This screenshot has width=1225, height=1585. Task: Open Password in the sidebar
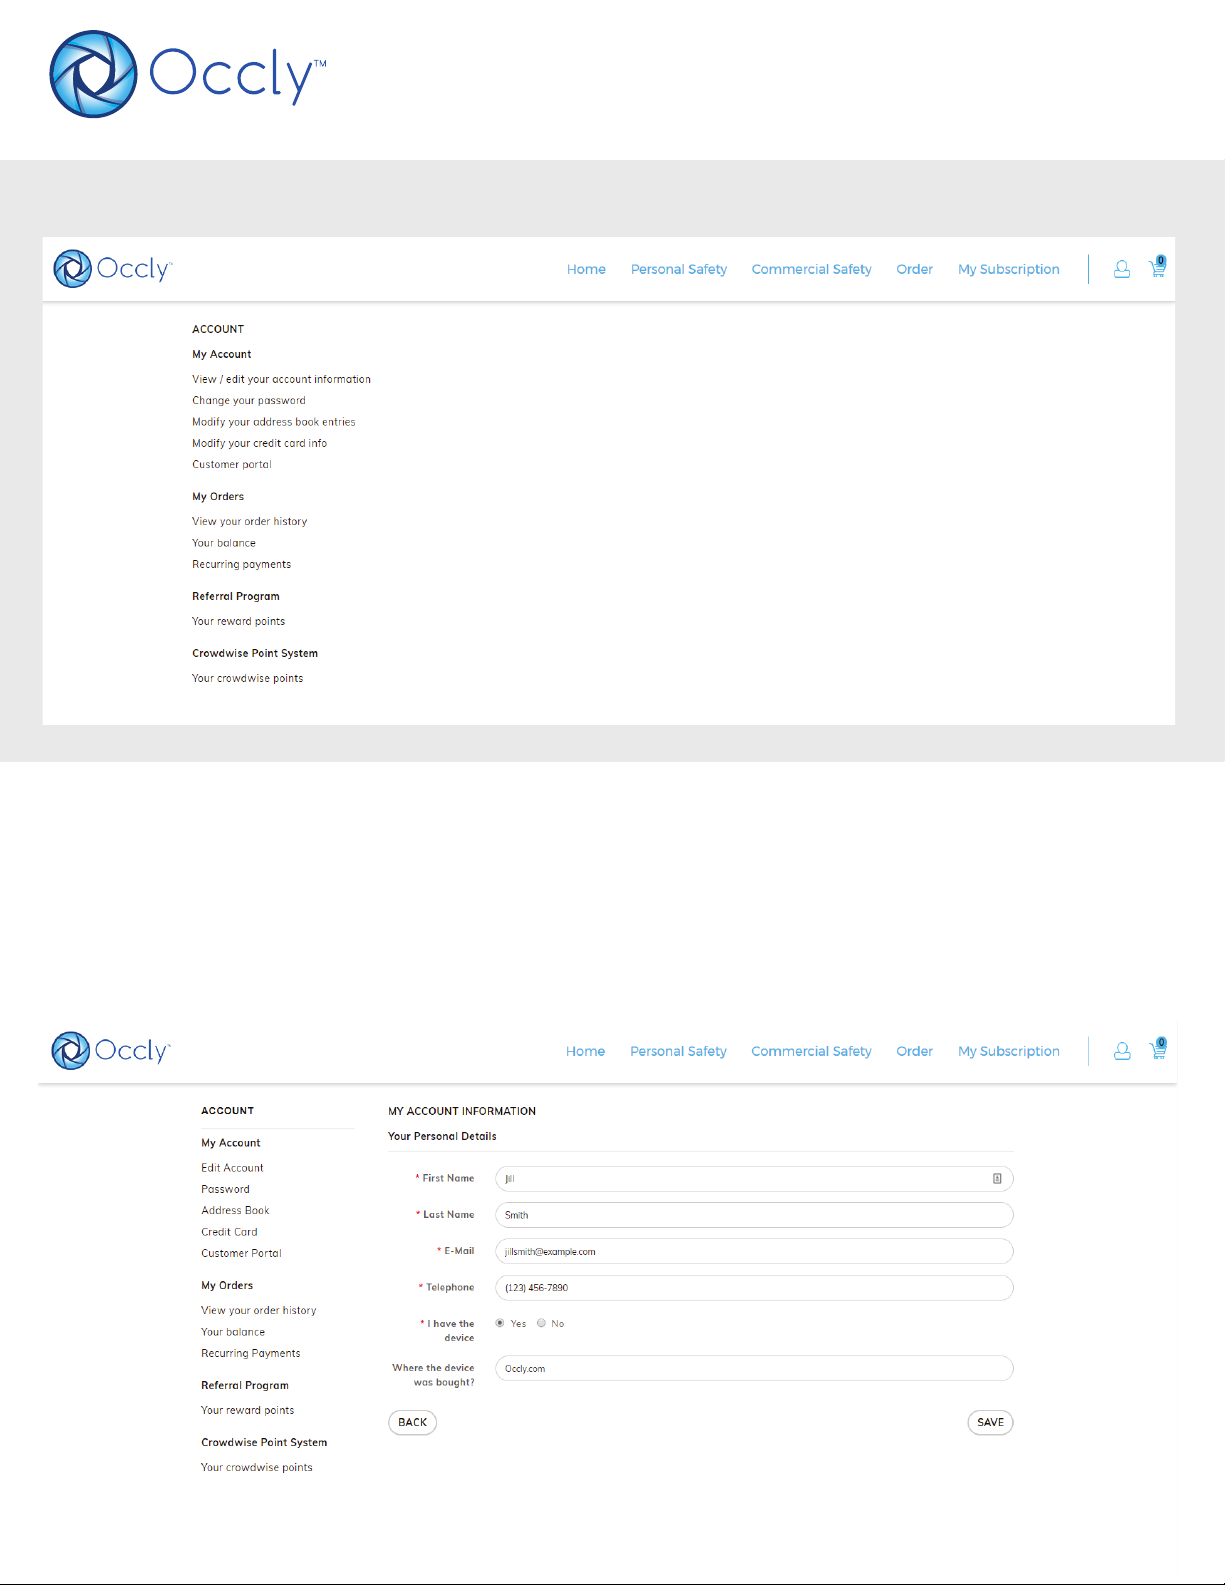(x=226, y=1189)
